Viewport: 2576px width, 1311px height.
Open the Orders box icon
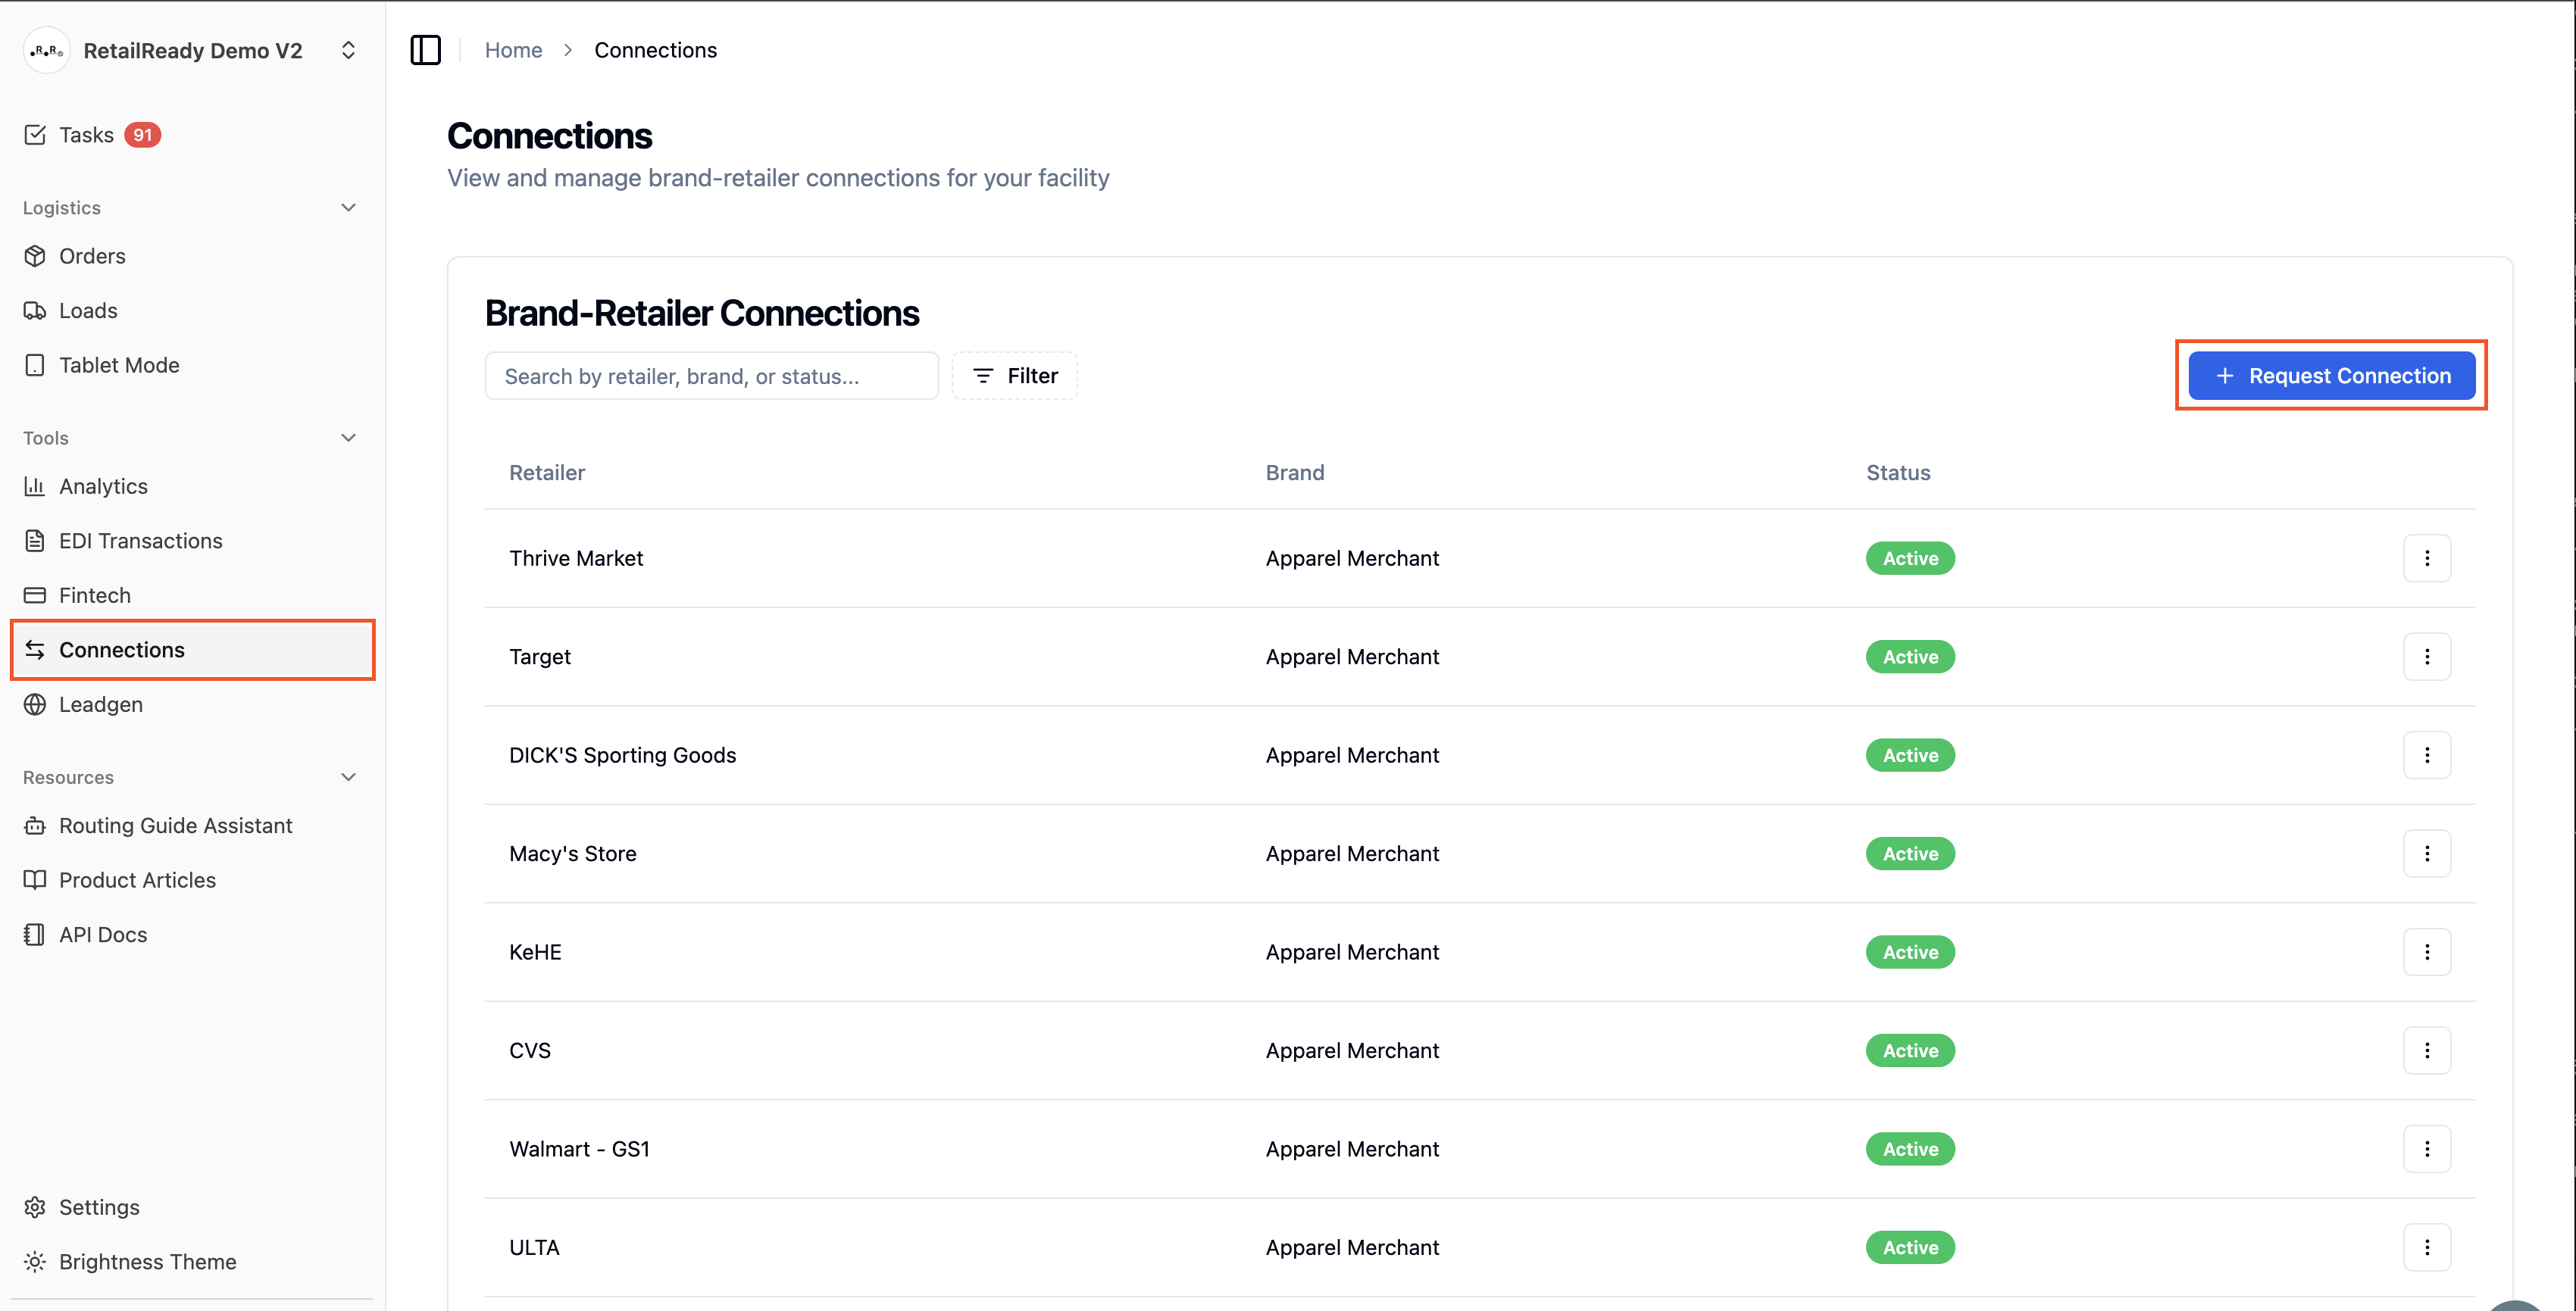(x=35, y=256)
